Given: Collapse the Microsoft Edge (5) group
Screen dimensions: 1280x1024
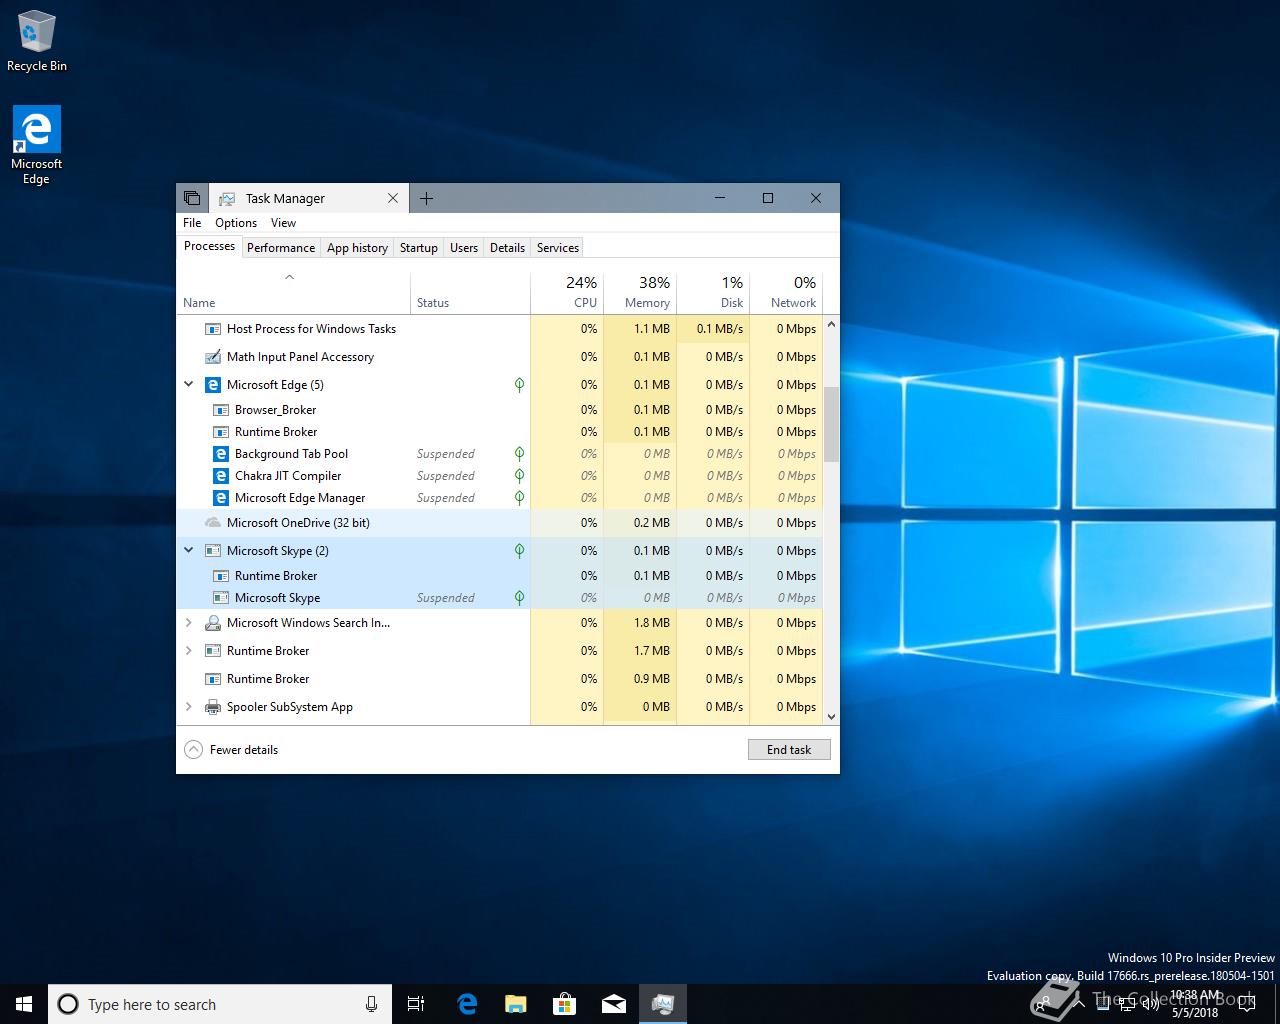Looking at the screenshot, I should click(188, 385).
